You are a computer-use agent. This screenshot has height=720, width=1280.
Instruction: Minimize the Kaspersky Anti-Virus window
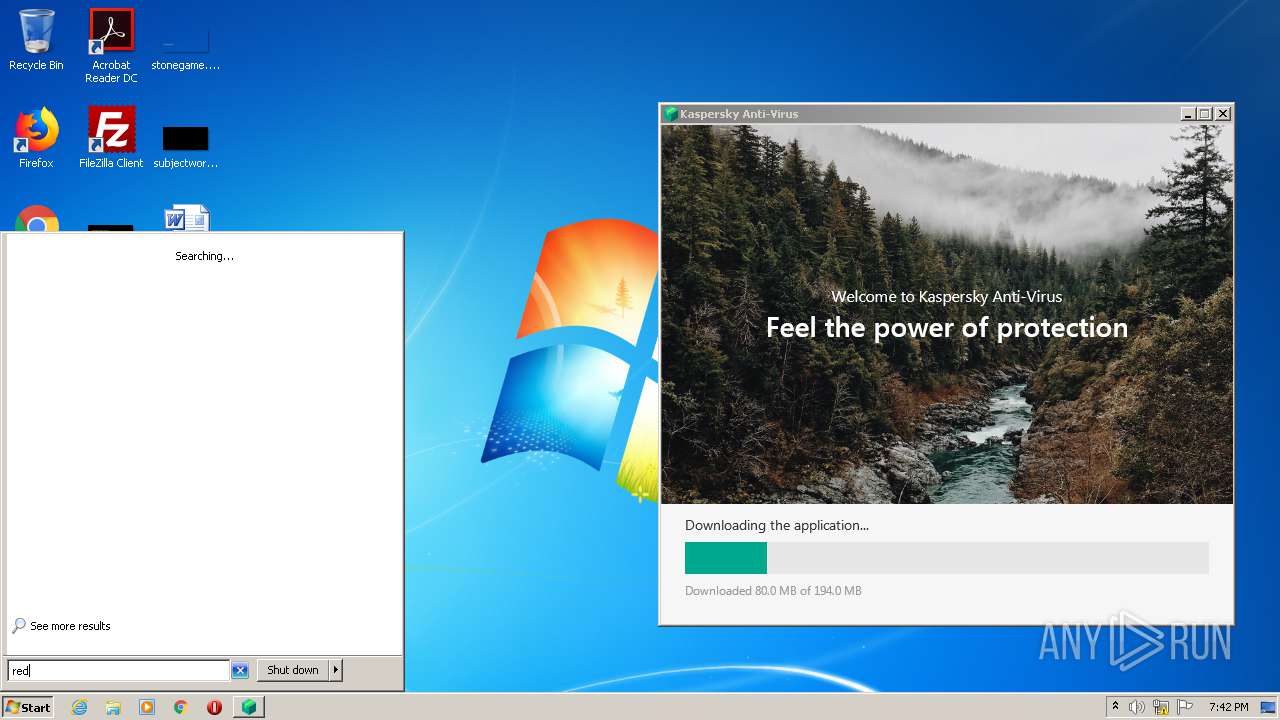pos(1188,114)
